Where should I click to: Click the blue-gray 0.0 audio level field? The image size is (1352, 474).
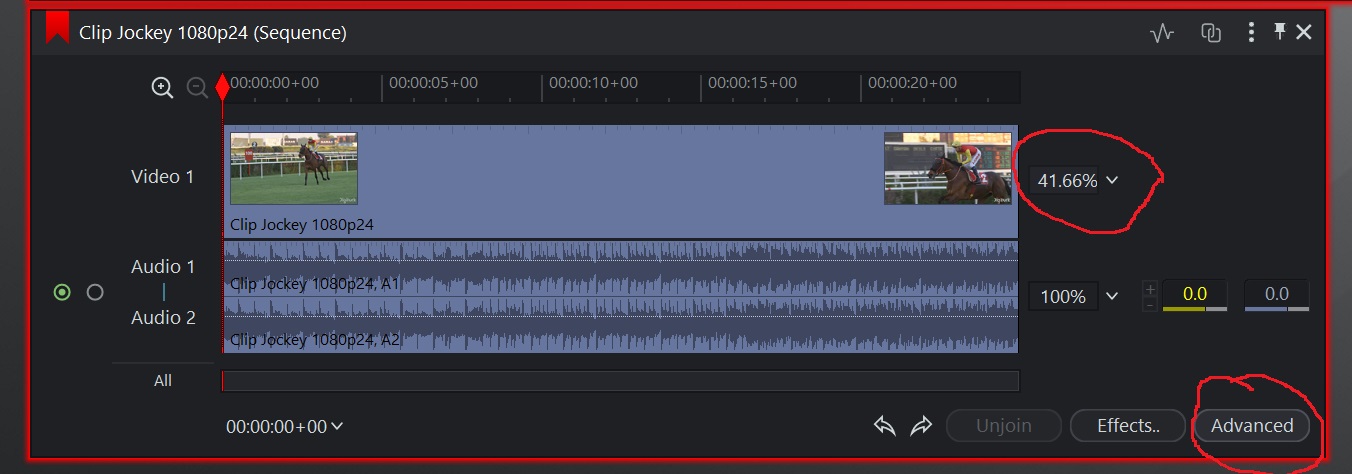click(1277, 295)
